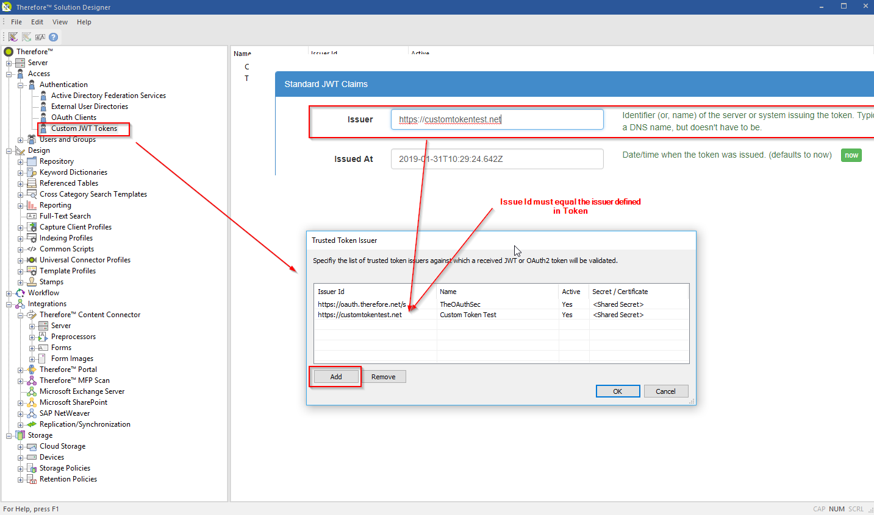Click the Microsoft SharePoint icon
Screen dimensions: 874x515
(x=32, y=403)
